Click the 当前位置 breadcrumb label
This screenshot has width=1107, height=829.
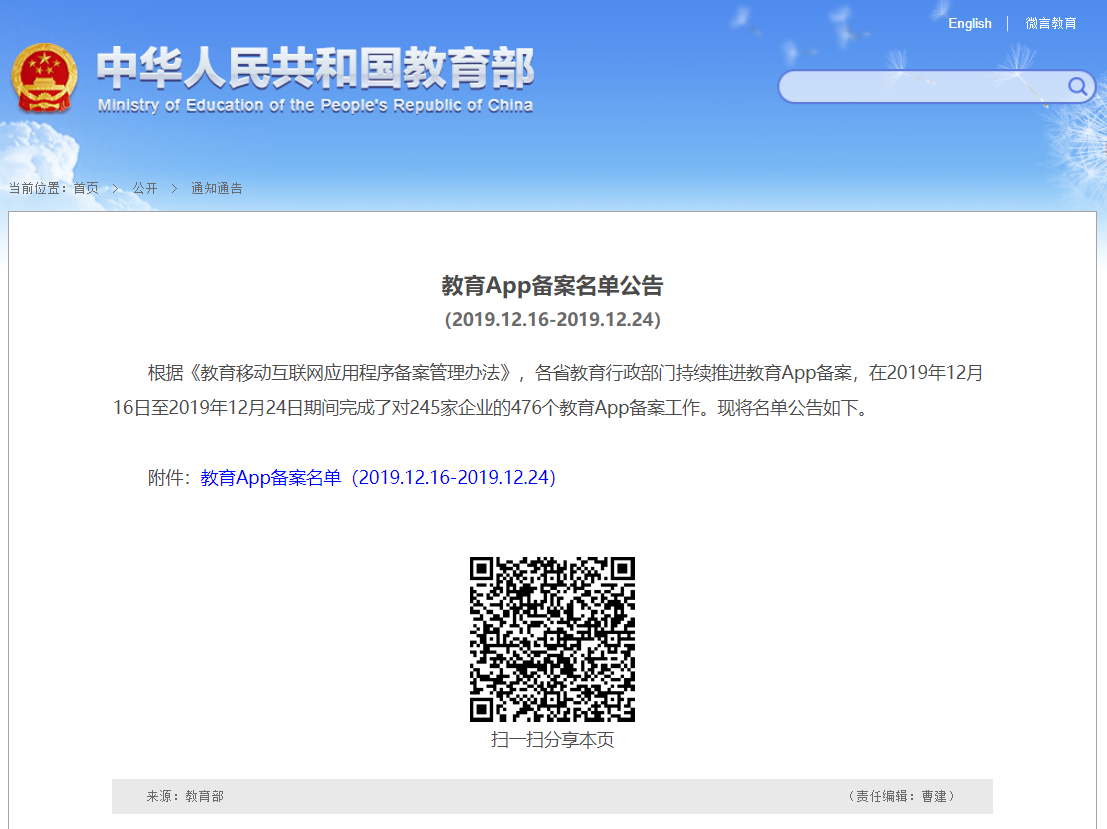click(x=37, y=189)
